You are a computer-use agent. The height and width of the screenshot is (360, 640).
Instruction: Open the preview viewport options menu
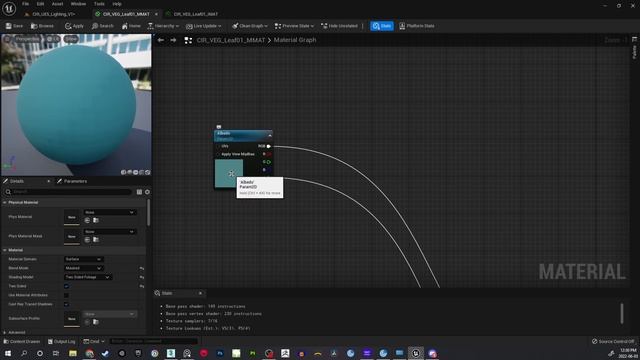tap(7, 39)
